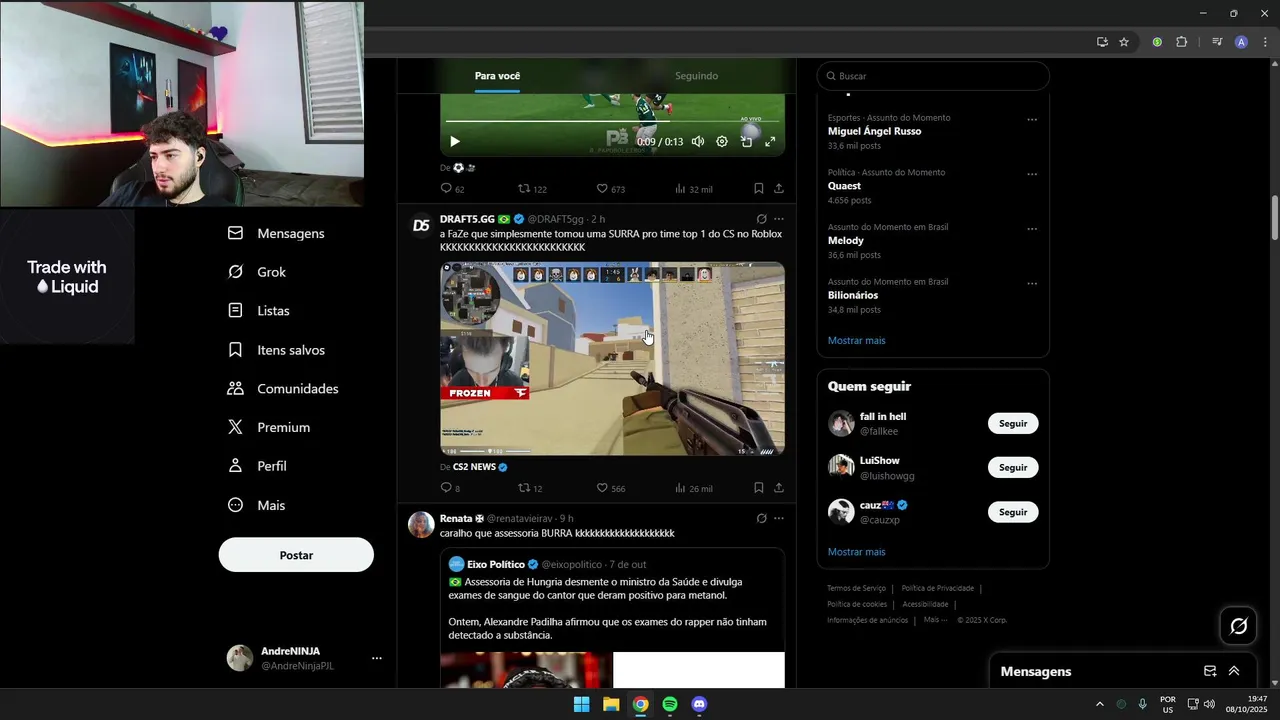Screen dimensions: 1280x720
Task: Open Listas in the sidebar
Action: coord(259,311)
